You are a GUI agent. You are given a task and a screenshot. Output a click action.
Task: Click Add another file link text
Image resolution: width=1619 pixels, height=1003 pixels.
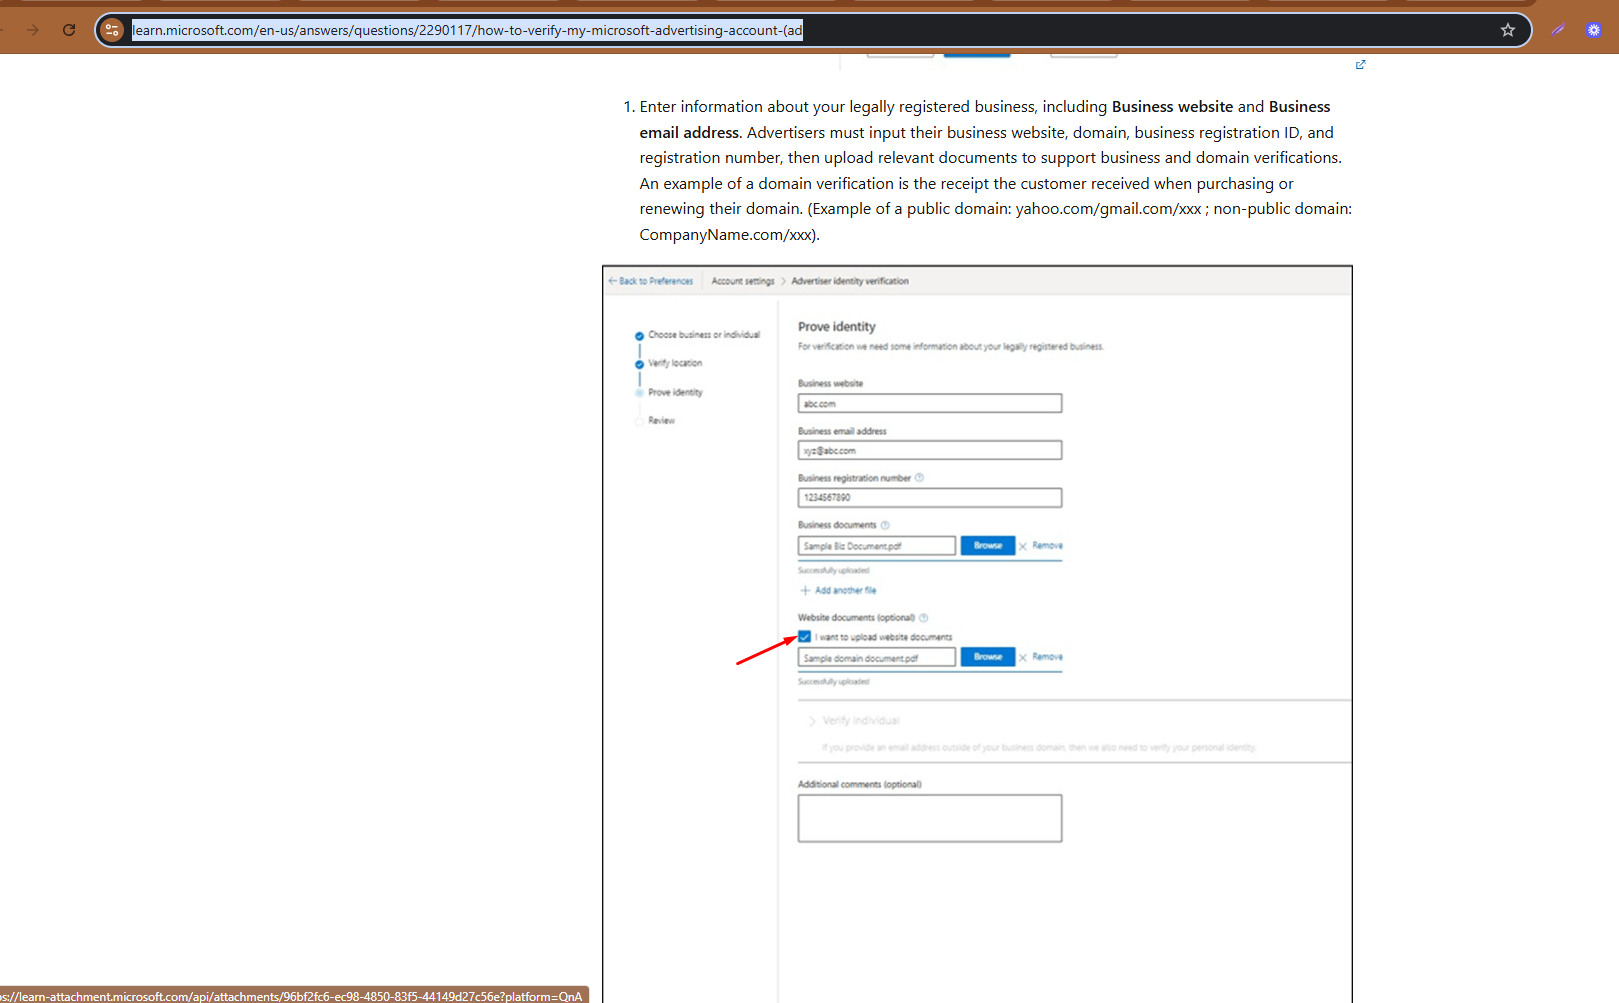[x=845, y=590]
